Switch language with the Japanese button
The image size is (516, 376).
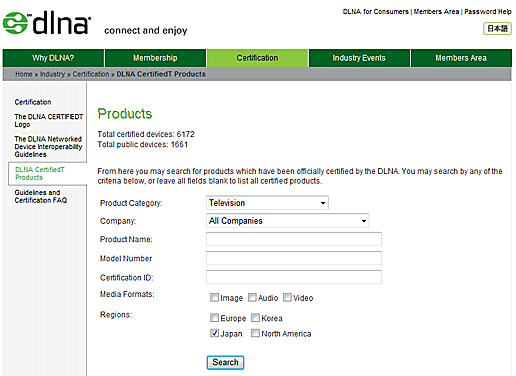[x=497, y=29]
